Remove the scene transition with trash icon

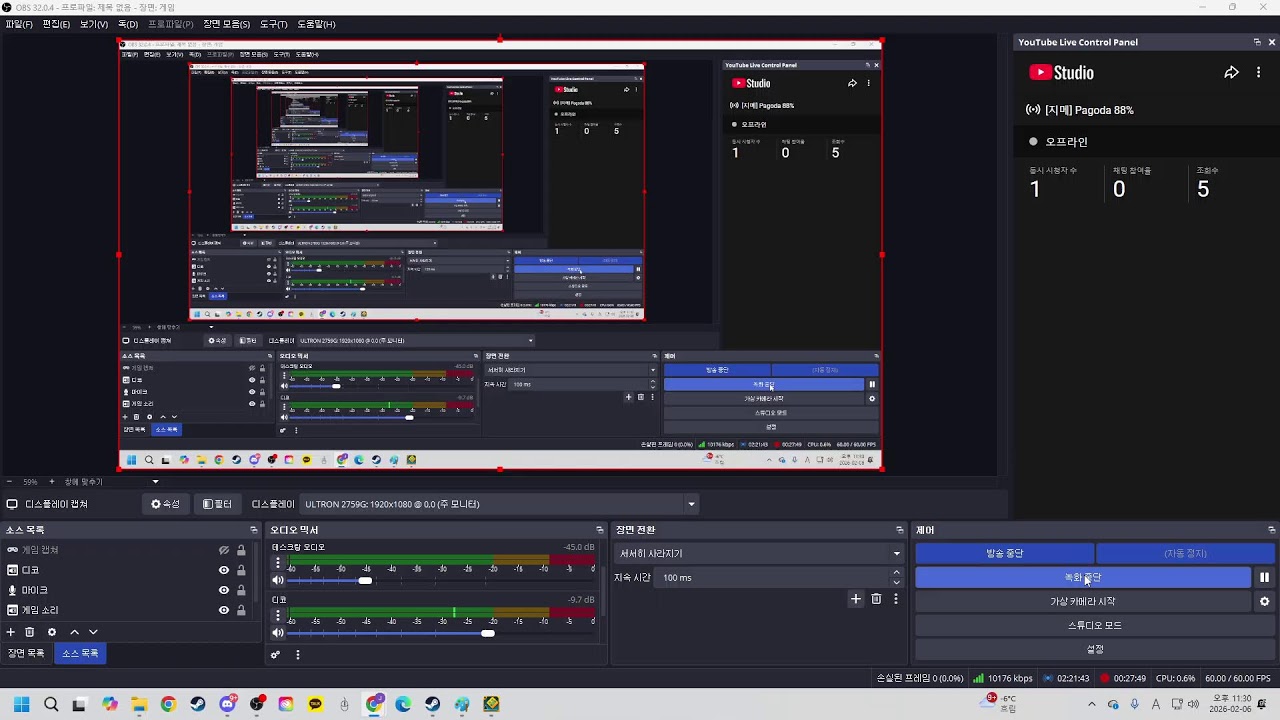[x=876, y=599]
